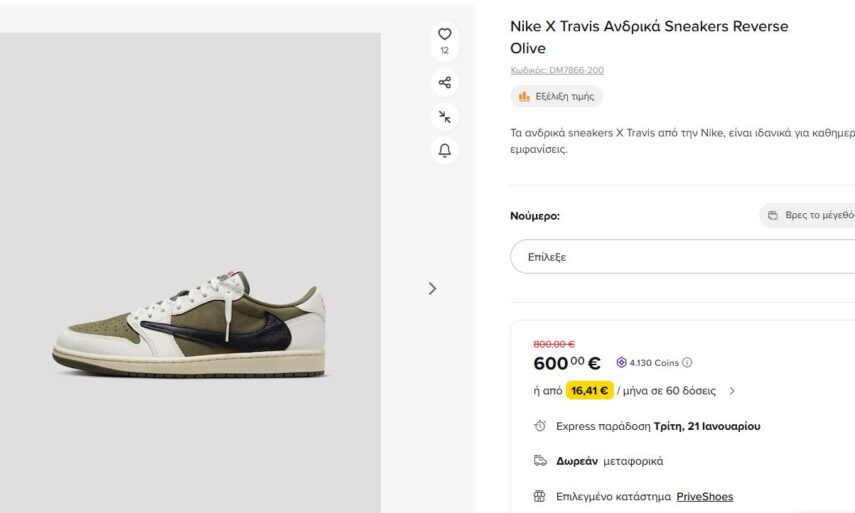The width and height of the screenshot is (855, 513).
Task: Click the free shipping truck icon
Action: tap(540, 461)
